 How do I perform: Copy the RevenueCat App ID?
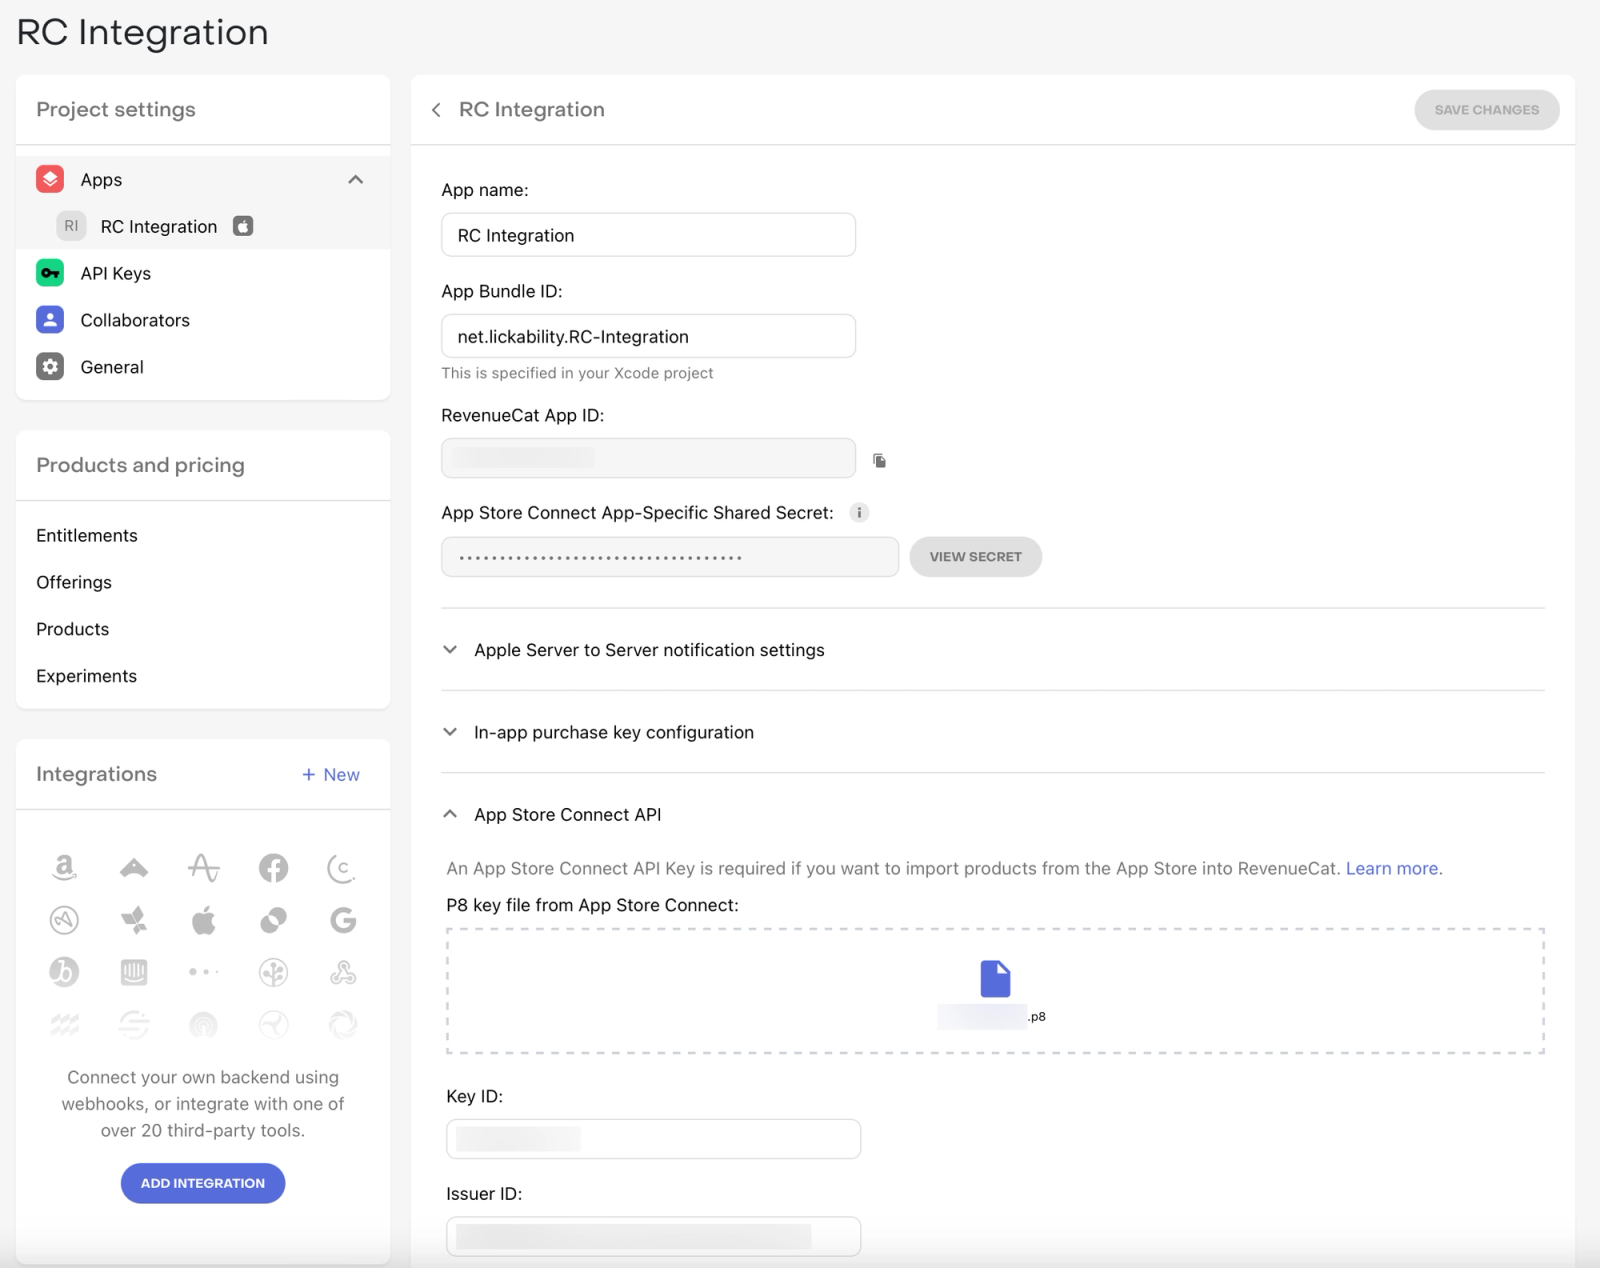pyautogui.click(x=880, y=460)
